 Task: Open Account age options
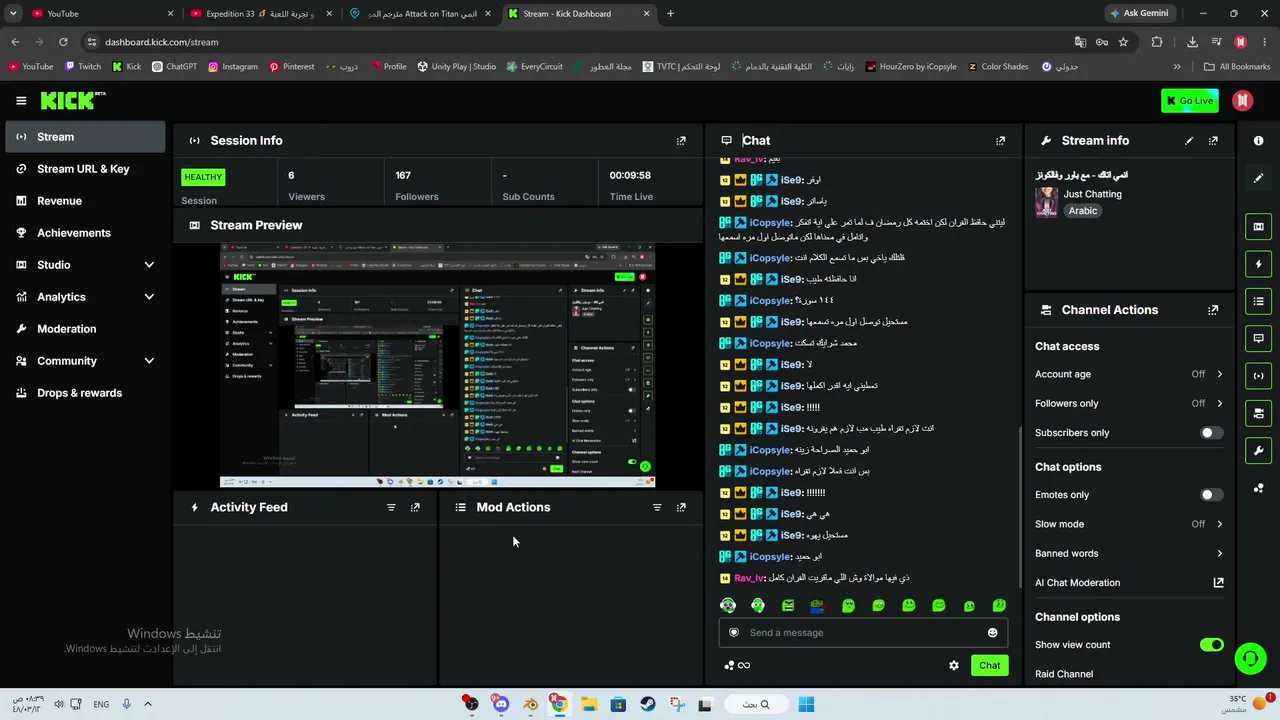[x=1129, y=374]
